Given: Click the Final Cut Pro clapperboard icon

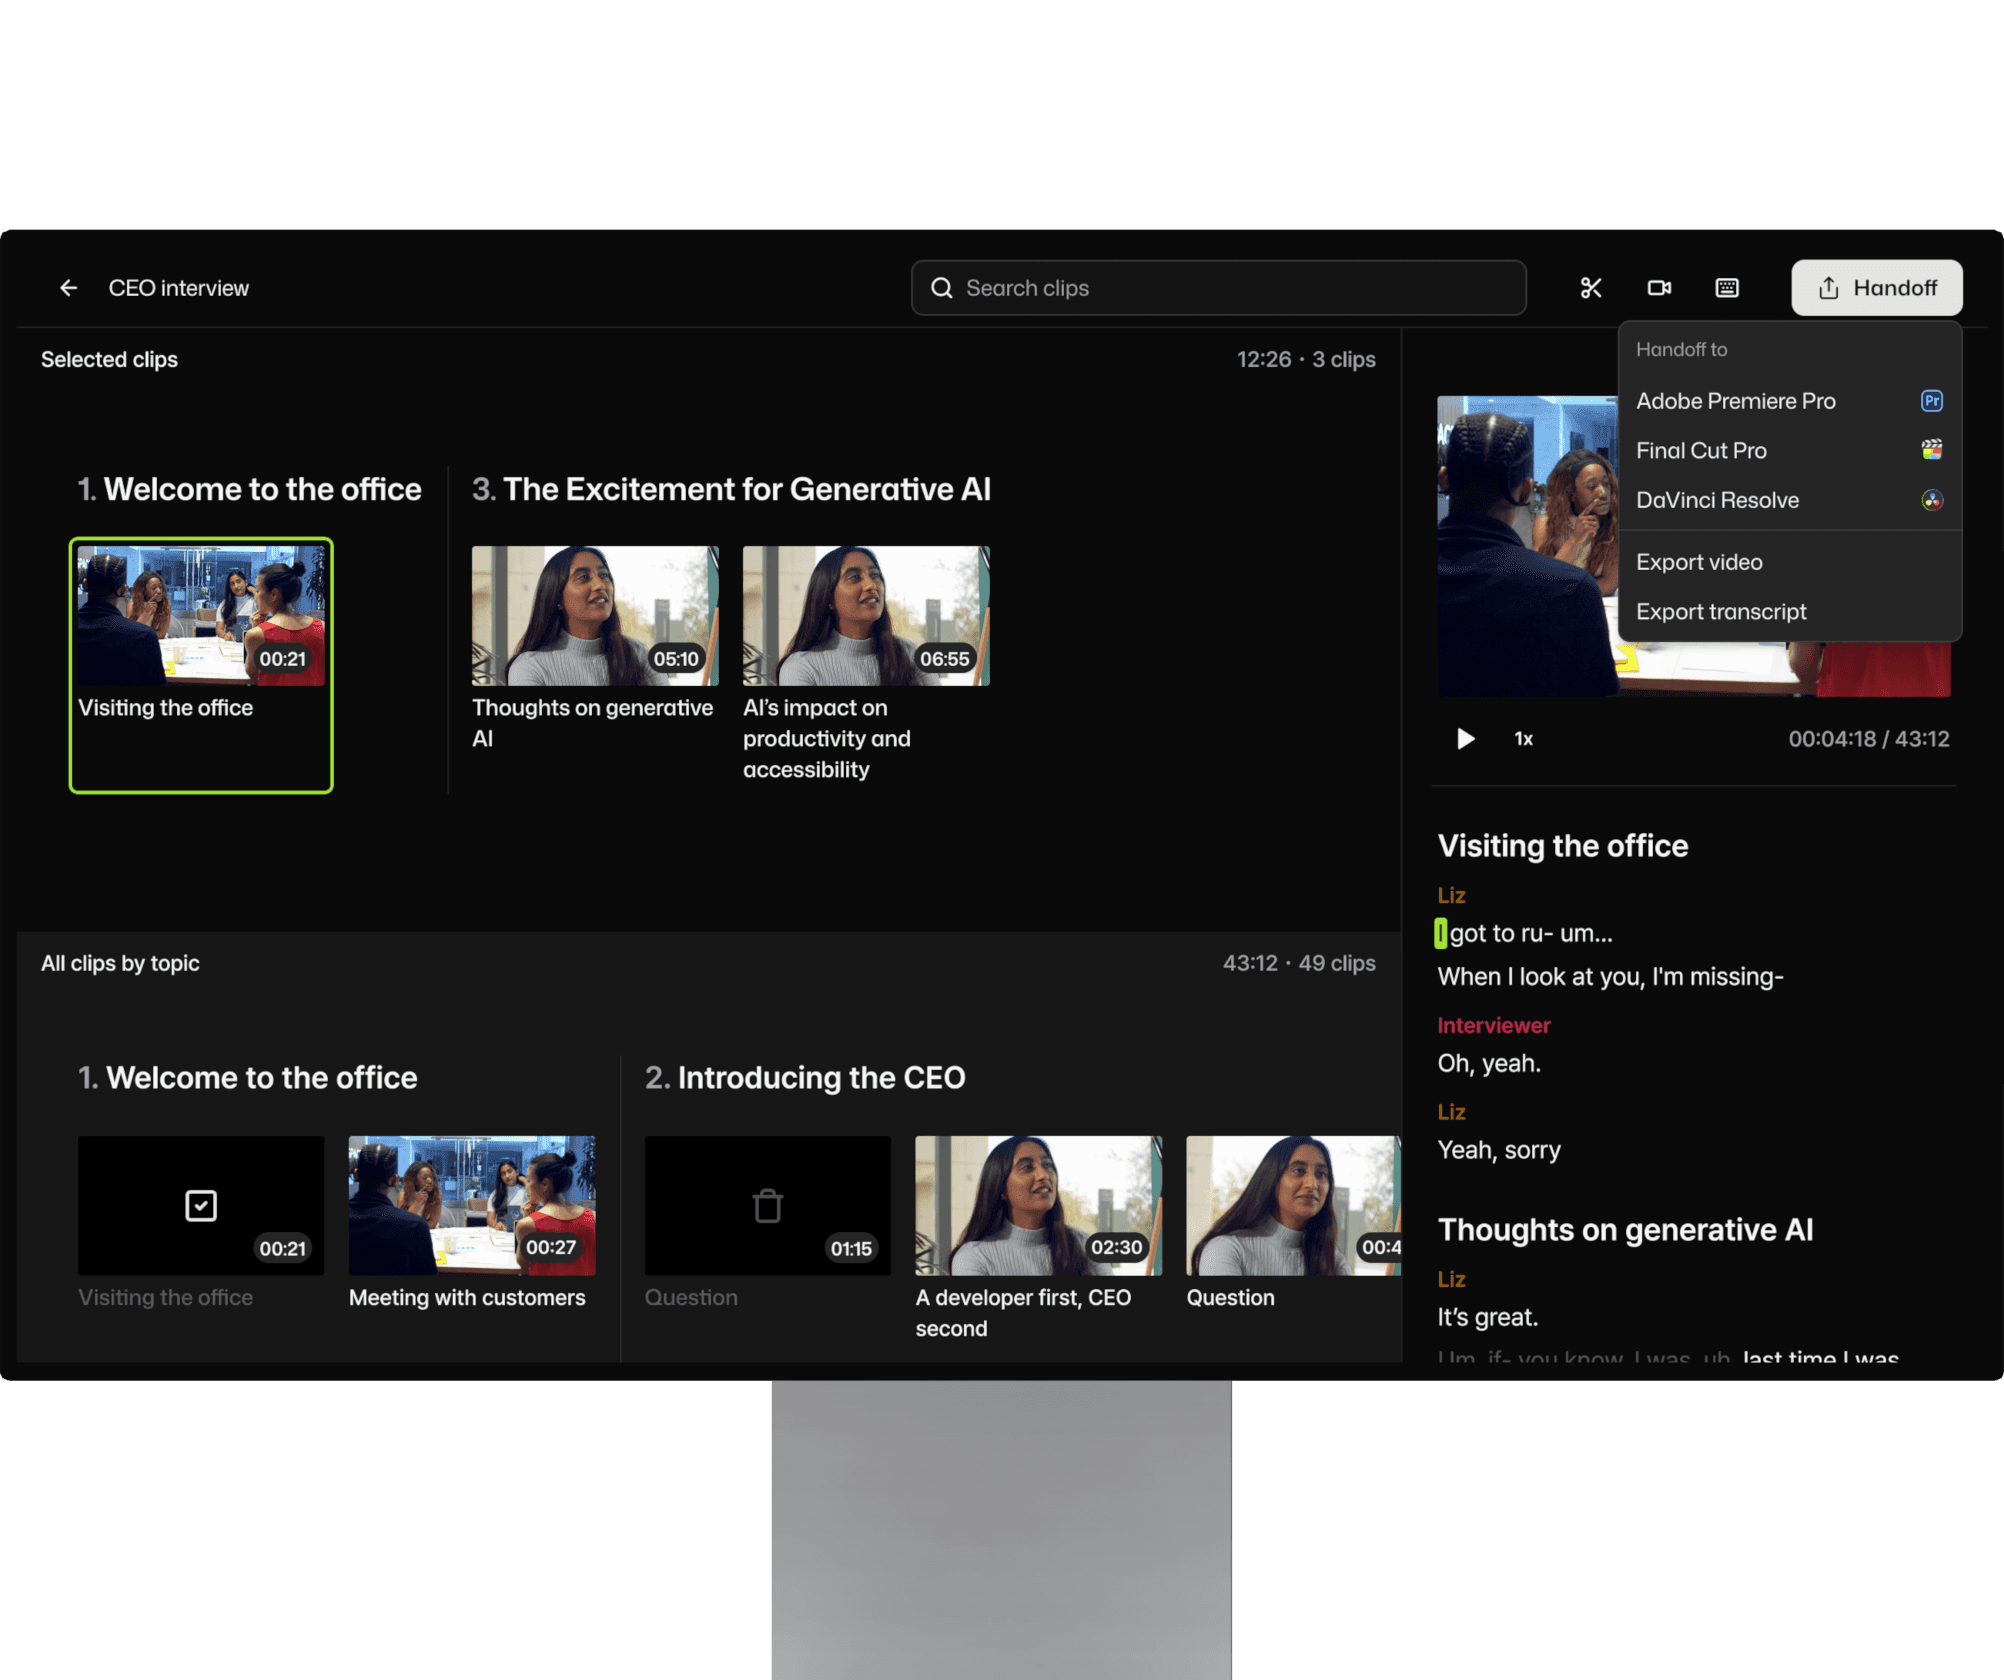Looking at the screenshot, I should point(1931,450).
